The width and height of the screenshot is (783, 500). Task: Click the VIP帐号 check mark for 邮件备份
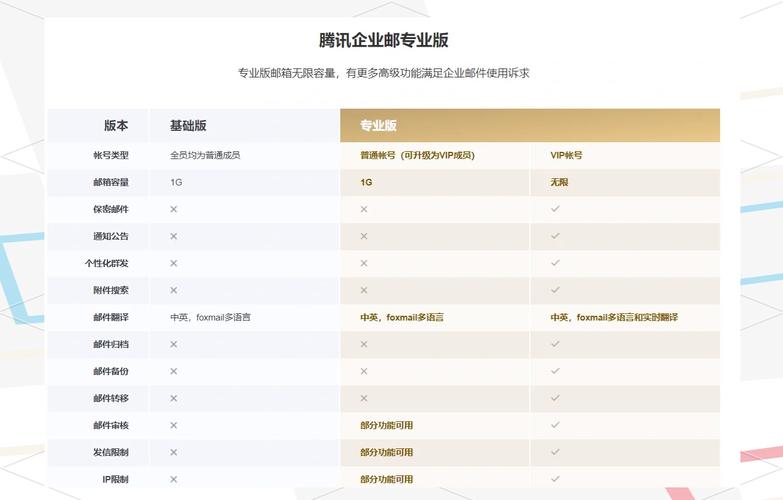(x=555, y=371)
